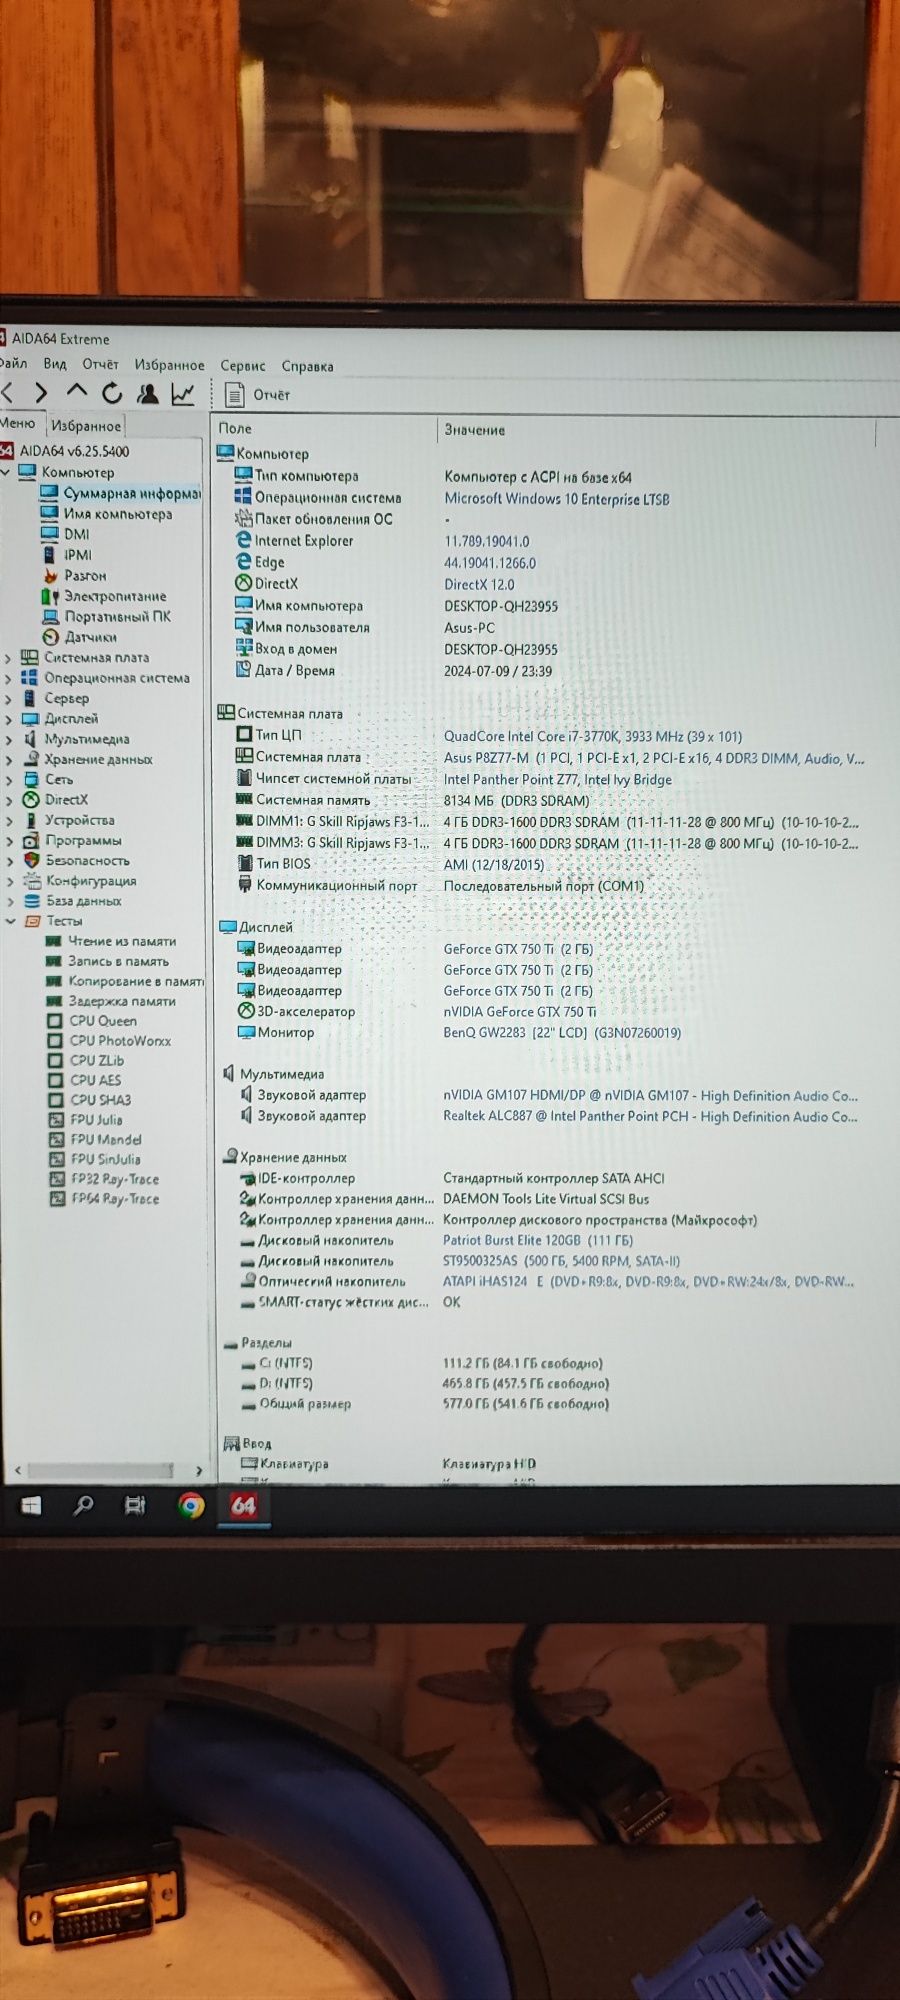The image size is (900, 2000).
Task: Expand the Хранение данных tree node
Action: [x=8, y=759]
